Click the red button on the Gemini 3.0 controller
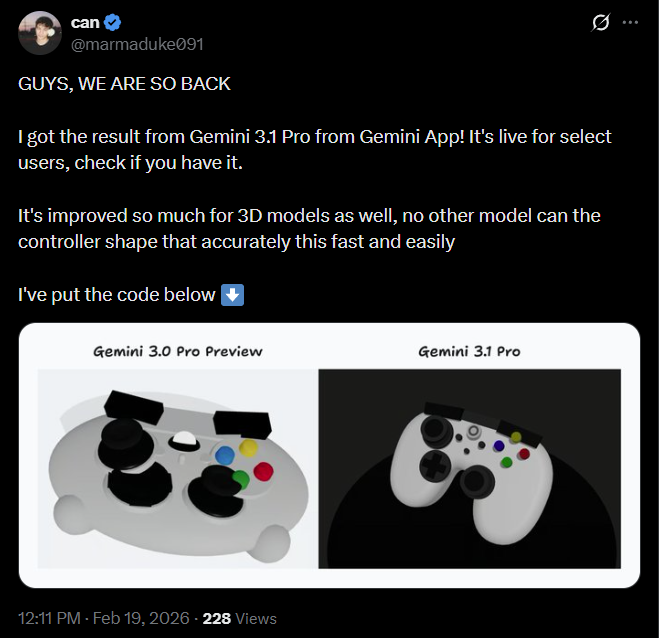 tap(264, 470)
